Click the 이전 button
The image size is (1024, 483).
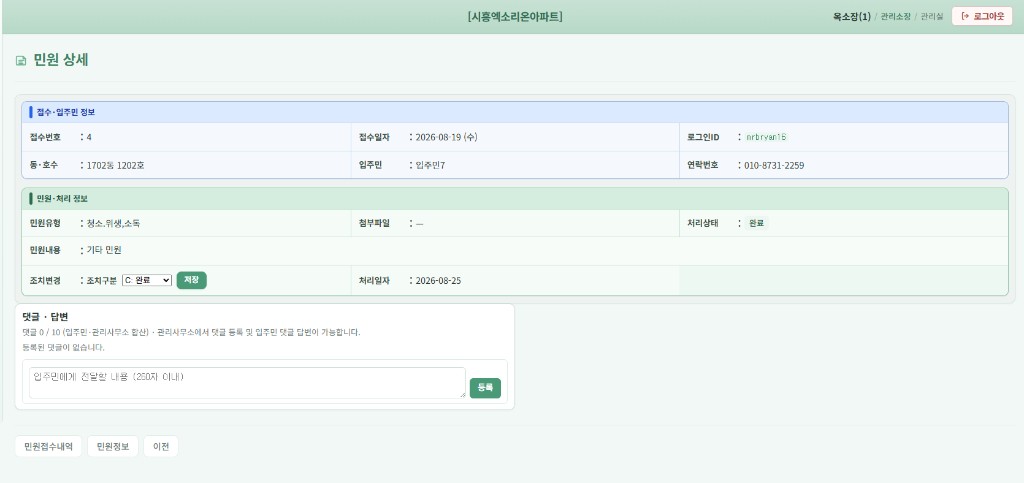click(x=161, y=446)
